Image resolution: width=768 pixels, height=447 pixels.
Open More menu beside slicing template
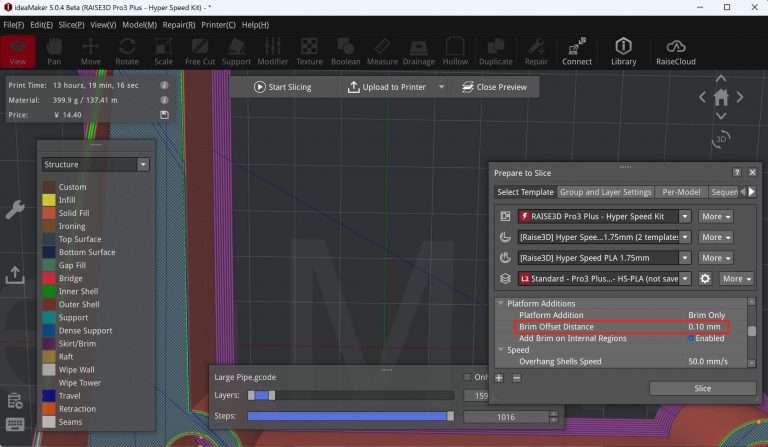coord(737,279)
